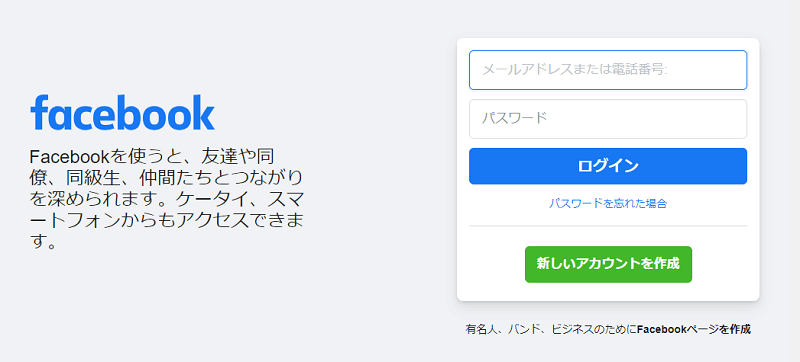800x362 pixels.
Task: Click the divider line in login card
Action: pos(608,225)
